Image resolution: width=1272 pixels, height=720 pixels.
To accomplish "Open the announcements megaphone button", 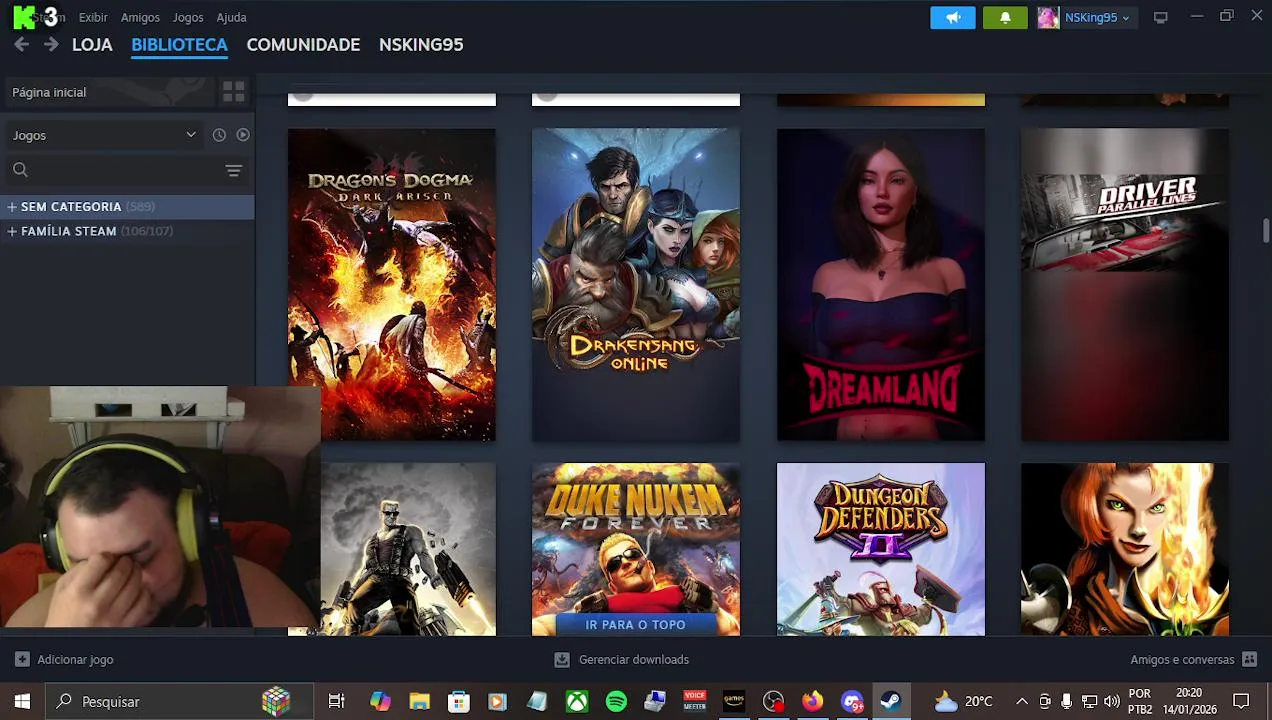I will (x=953, y=17).
